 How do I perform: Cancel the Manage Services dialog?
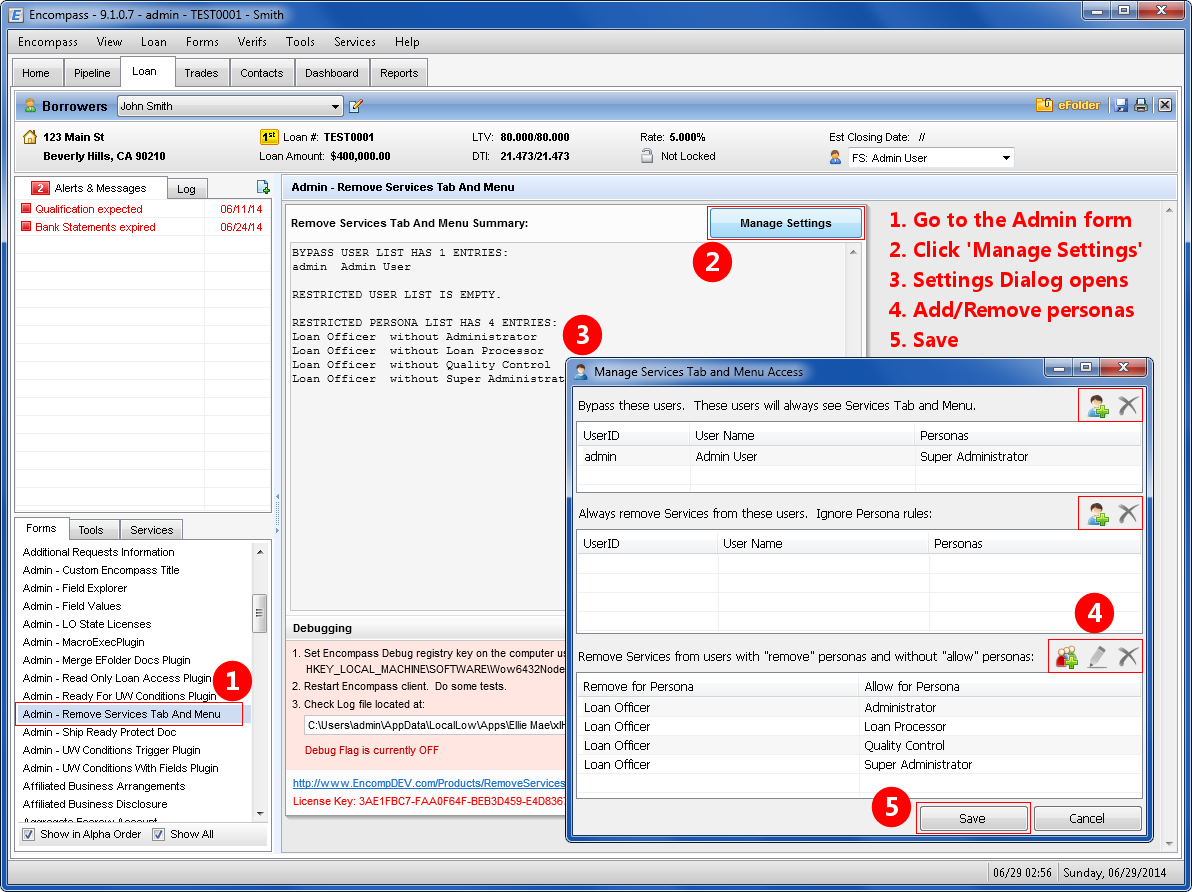click(x=1087, y=818)
